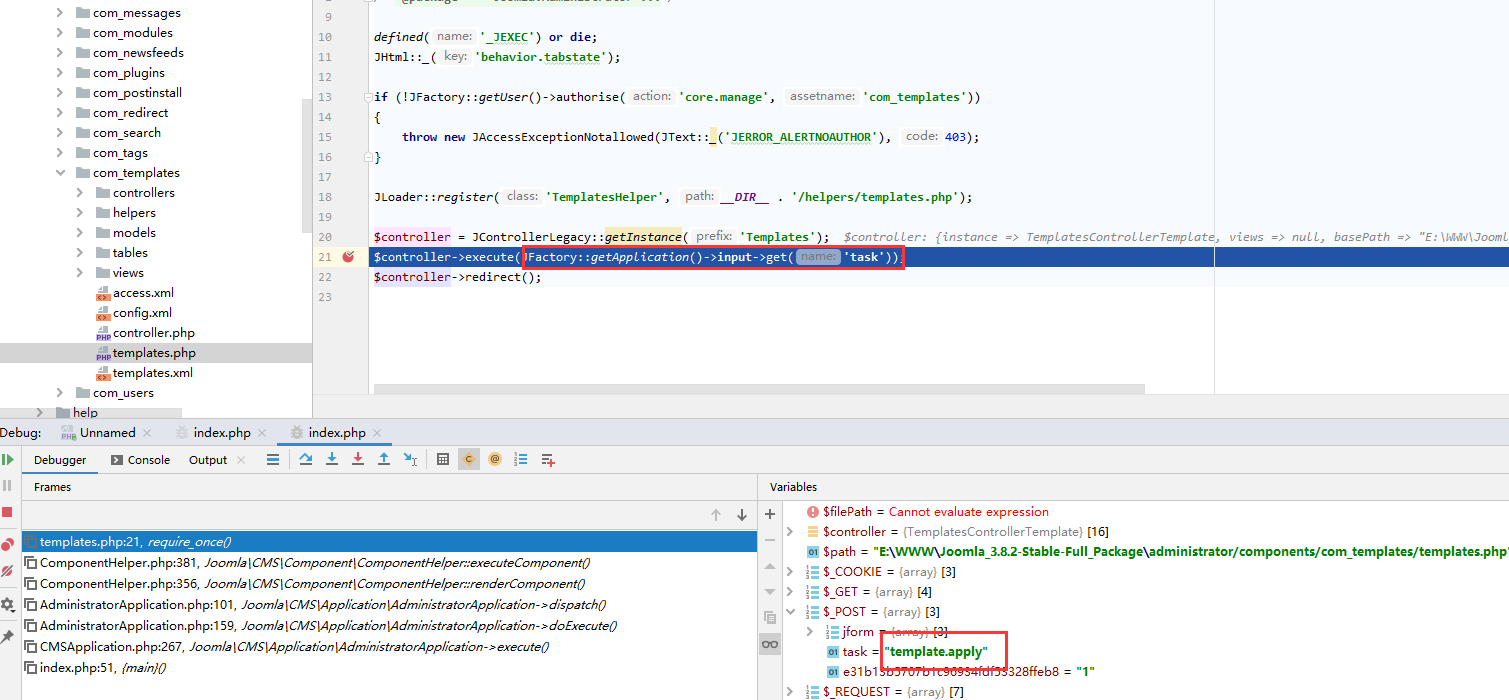This screenshot has width=1509, height=700.
Task: Select the next frame with down arrow
Action: pos(742,515)
